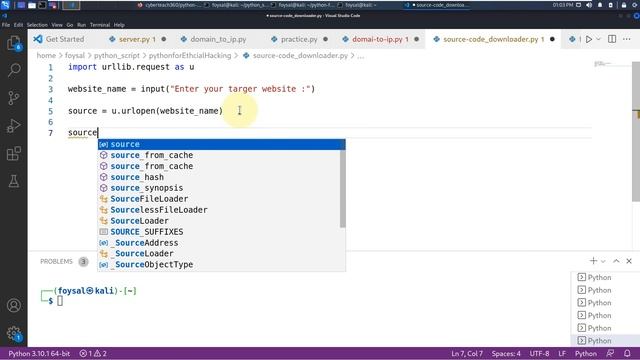Select the 'SourceFileLoader' suggestion
Image resolution: width=640 pixels, height=360 pixels.
pyautogui.click(x=219, y=199)
